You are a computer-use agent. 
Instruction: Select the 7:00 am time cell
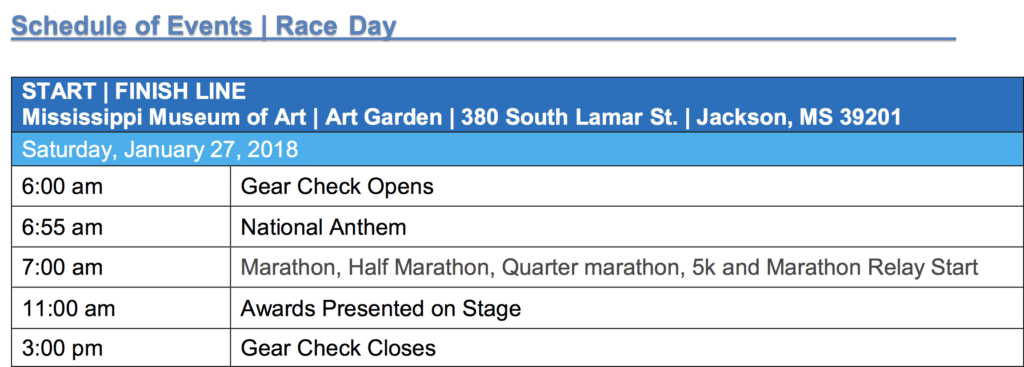coord(121,267)
